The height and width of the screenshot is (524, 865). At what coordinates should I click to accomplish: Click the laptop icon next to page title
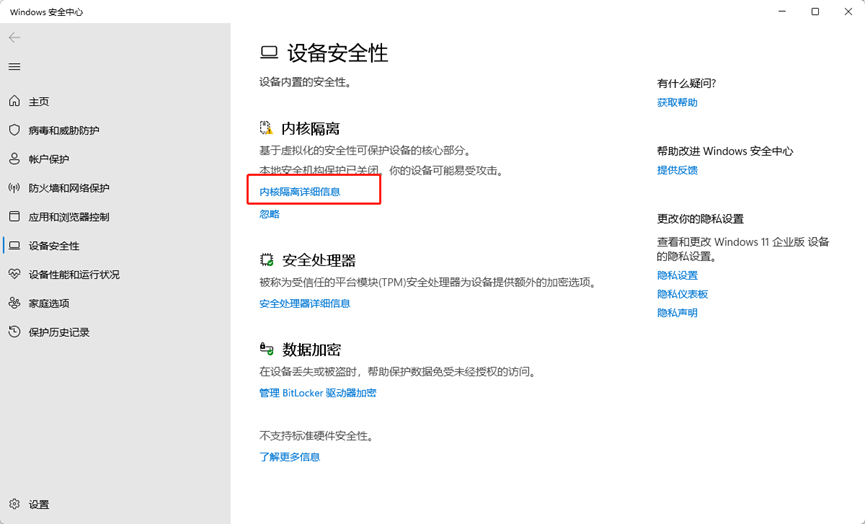pos(269,53)
